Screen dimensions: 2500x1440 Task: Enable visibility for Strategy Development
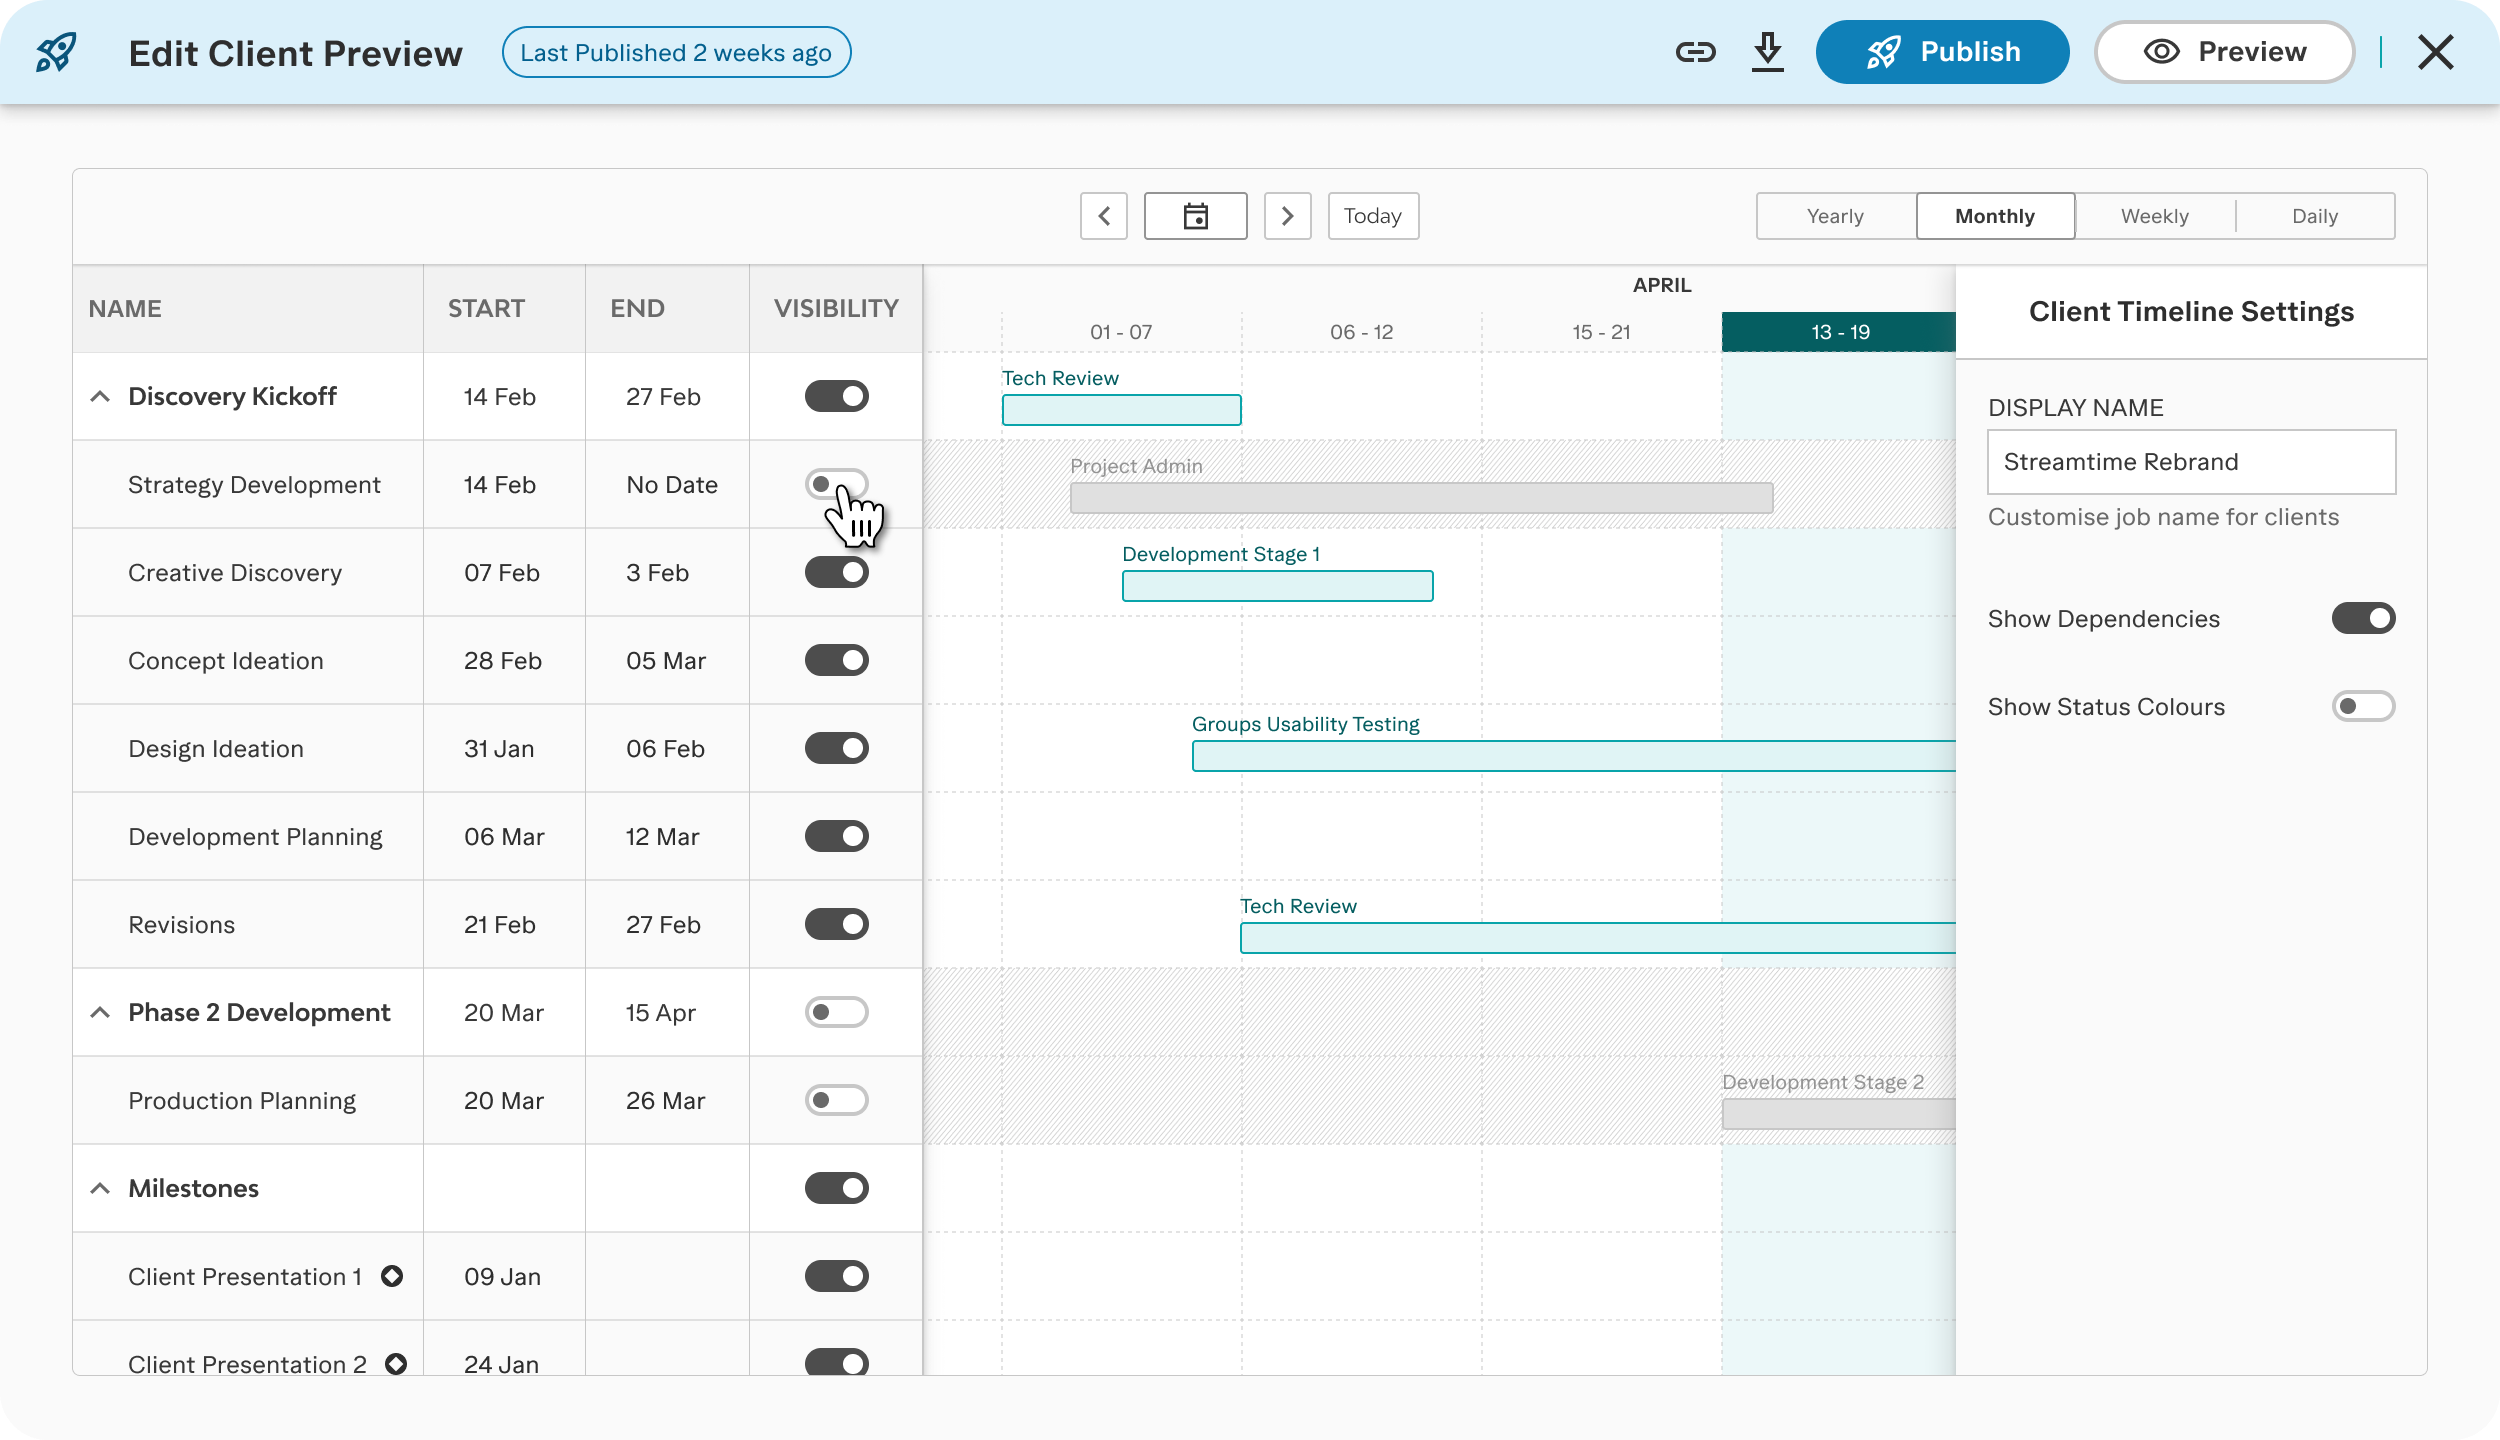click(x=836, y=484)
